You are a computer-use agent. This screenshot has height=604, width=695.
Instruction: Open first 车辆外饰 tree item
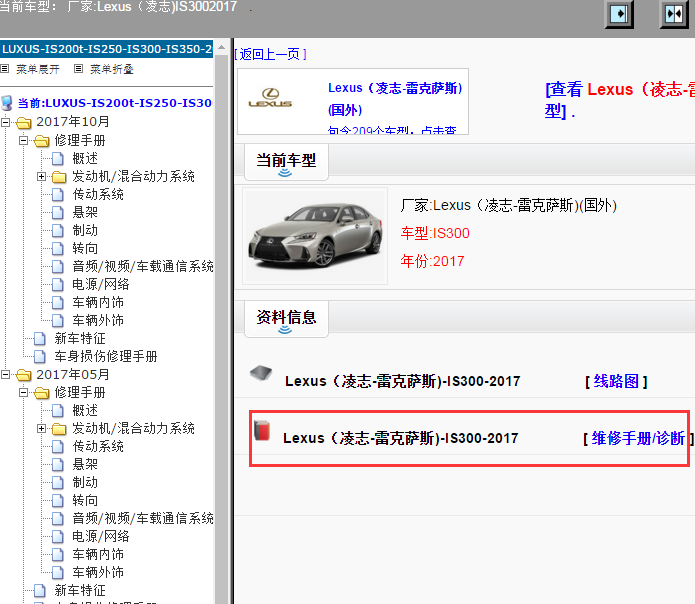coord(98,320)
